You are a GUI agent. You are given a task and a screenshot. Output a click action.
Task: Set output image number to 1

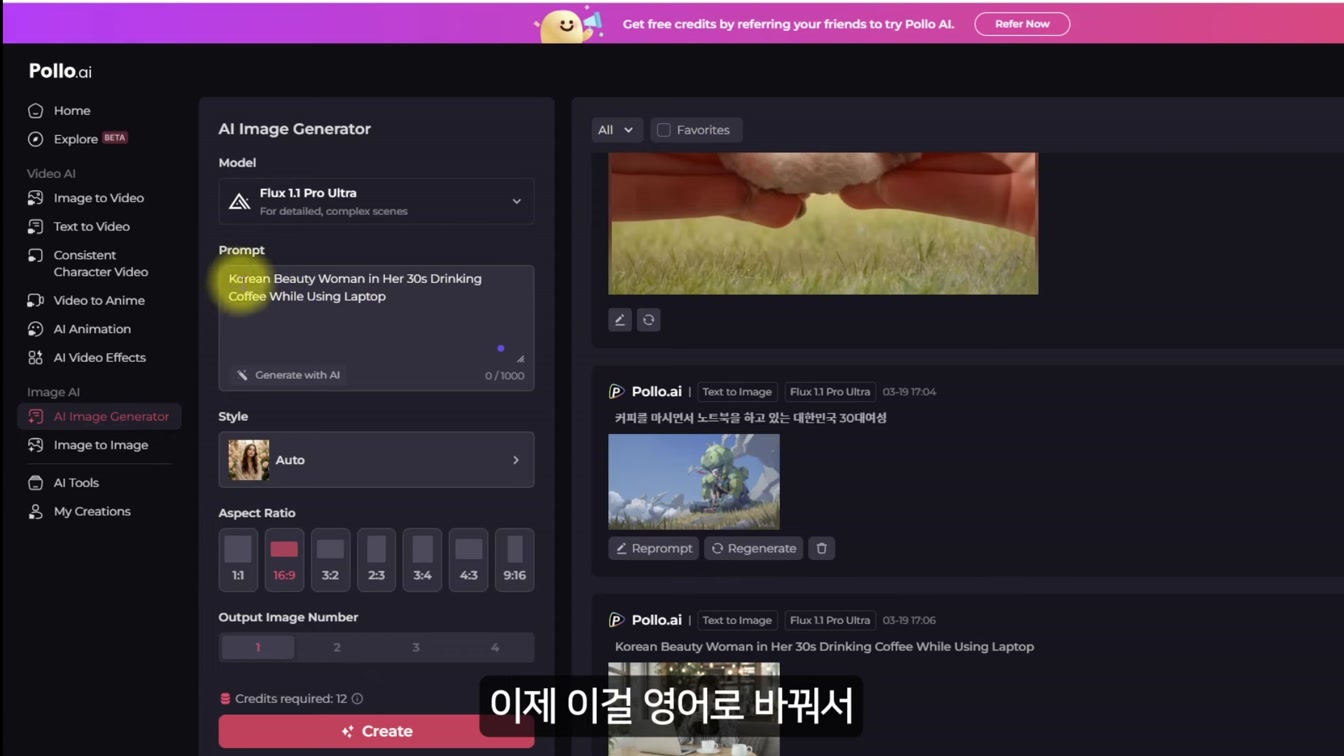tap(258, 647)
